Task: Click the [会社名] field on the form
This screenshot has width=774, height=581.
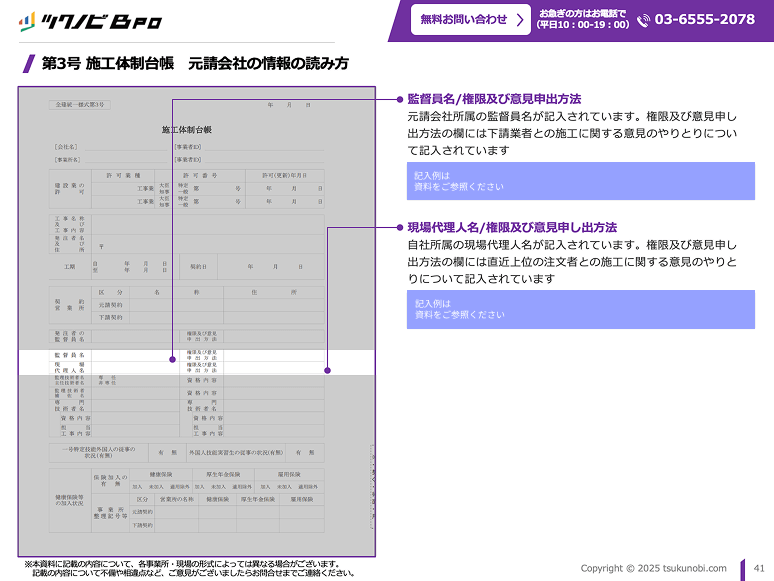Action: click(x=111, y=147)
